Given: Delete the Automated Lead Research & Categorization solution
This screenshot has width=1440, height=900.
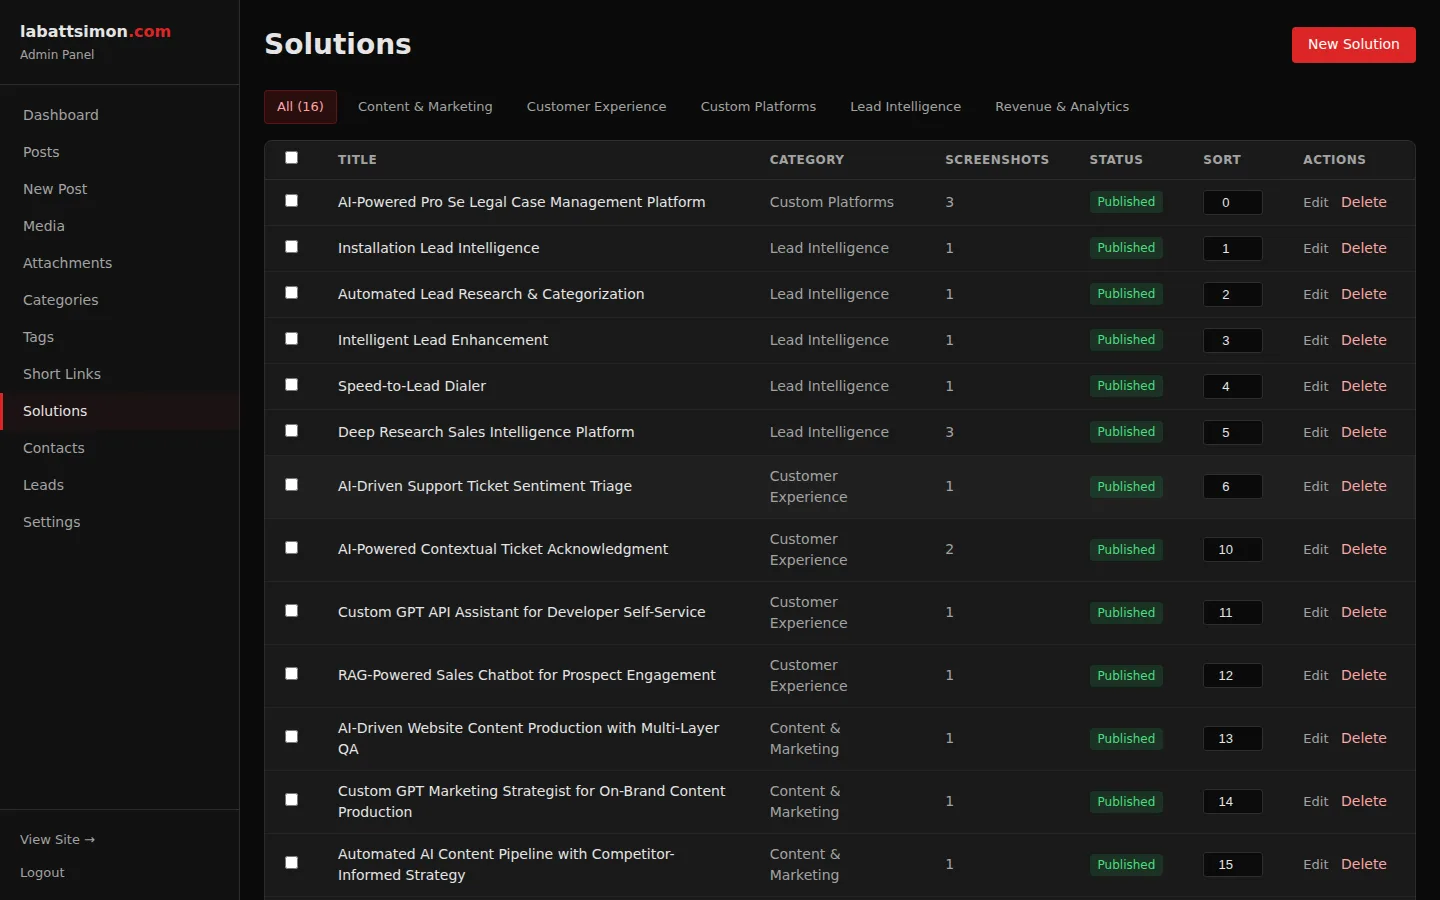Looking at the screenshot, I should click(x=1364, y=294).
